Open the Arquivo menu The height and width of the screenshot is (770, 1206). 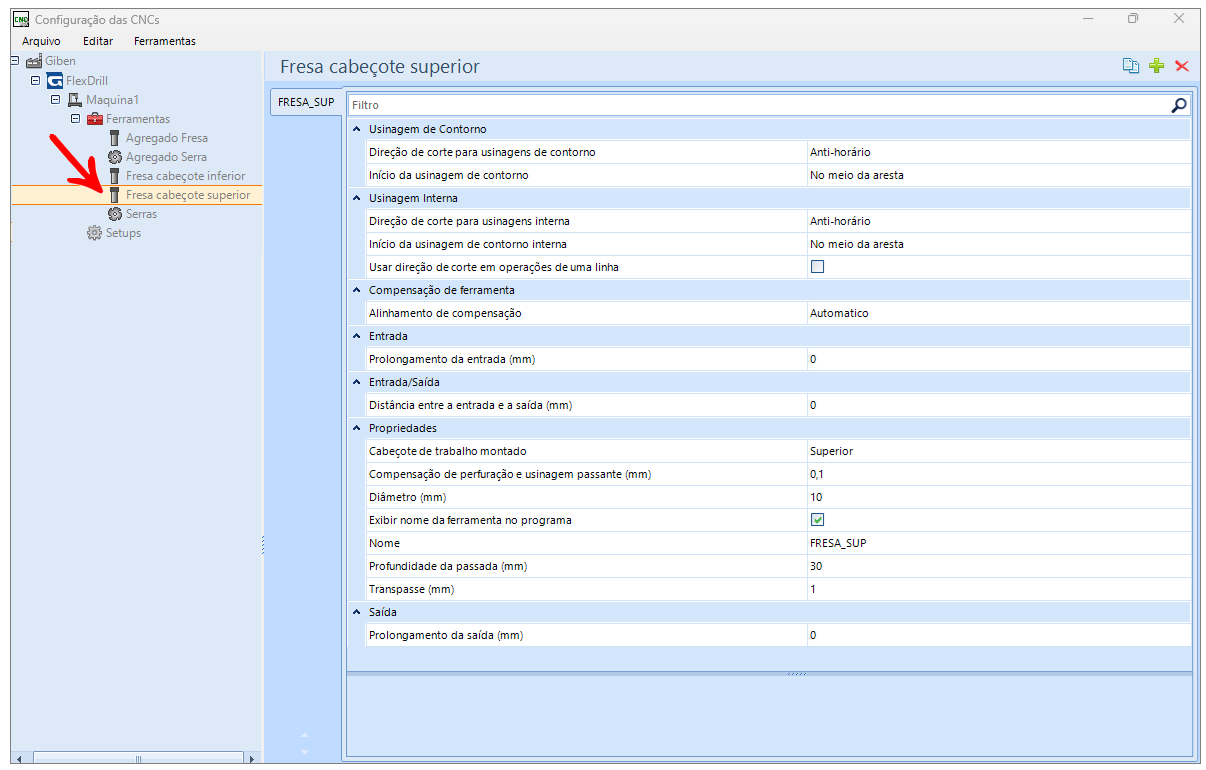(x=41, y=41)
